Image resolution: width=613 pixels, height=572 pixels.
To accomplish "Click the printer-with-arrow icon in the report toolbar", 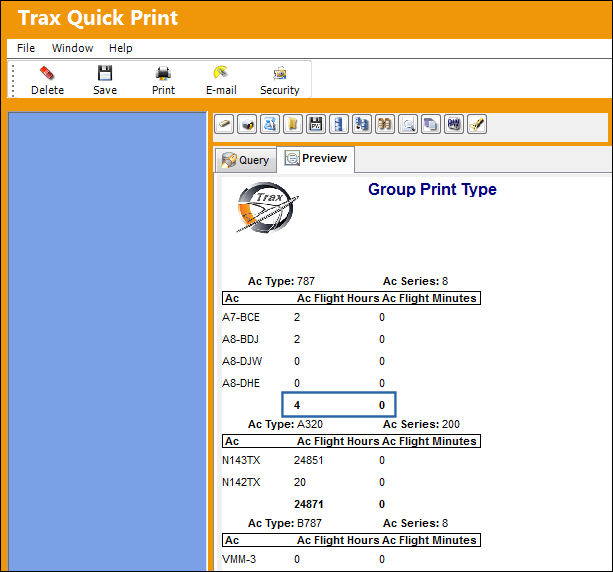I will click(247, 124).
